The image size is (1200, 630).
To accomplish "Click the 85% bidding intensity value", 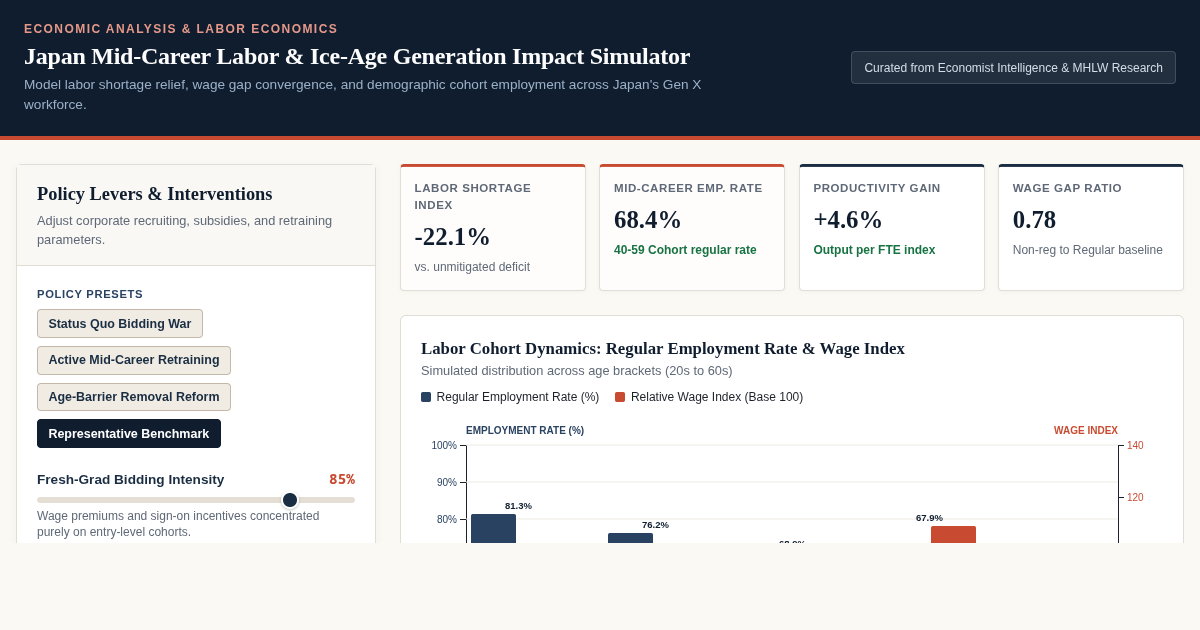I will 342,479.
